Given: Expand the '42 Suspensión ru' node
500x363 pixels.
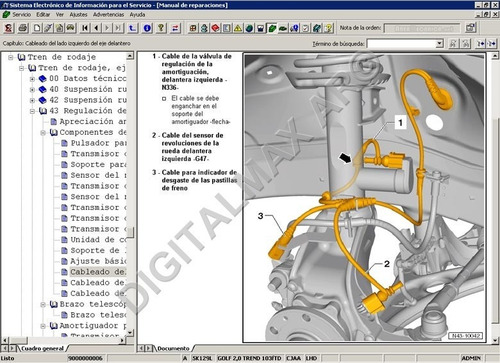Looking at the screenshot, I should [32, 100].
